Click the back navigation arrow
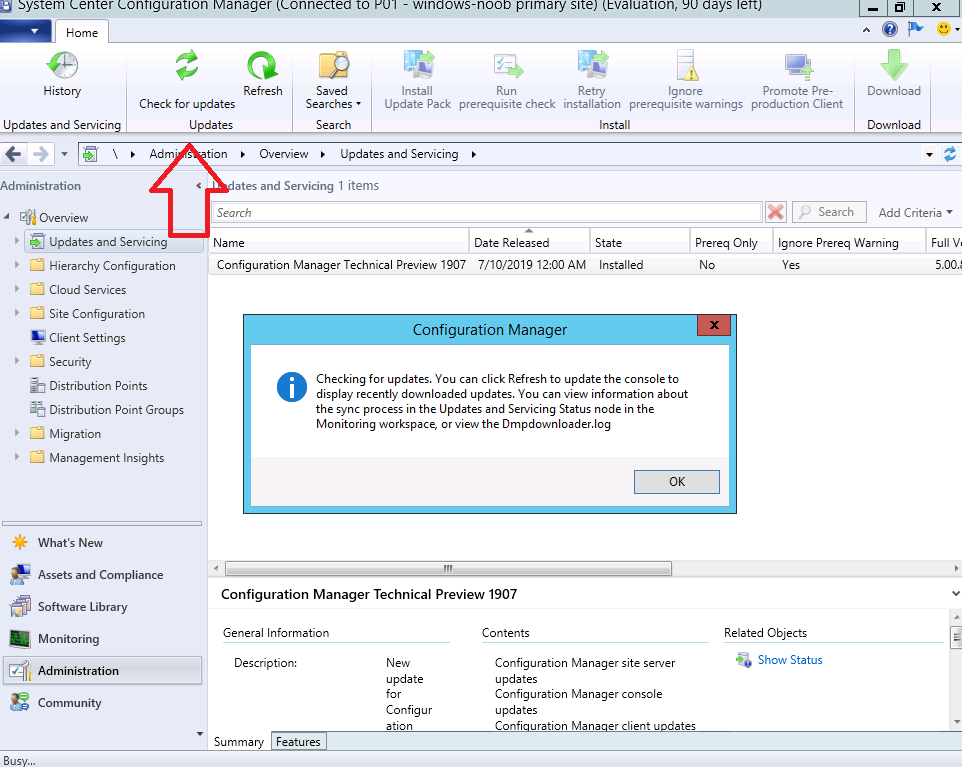The height and width of the screenshot is (767, 962). tap(13, 154)
